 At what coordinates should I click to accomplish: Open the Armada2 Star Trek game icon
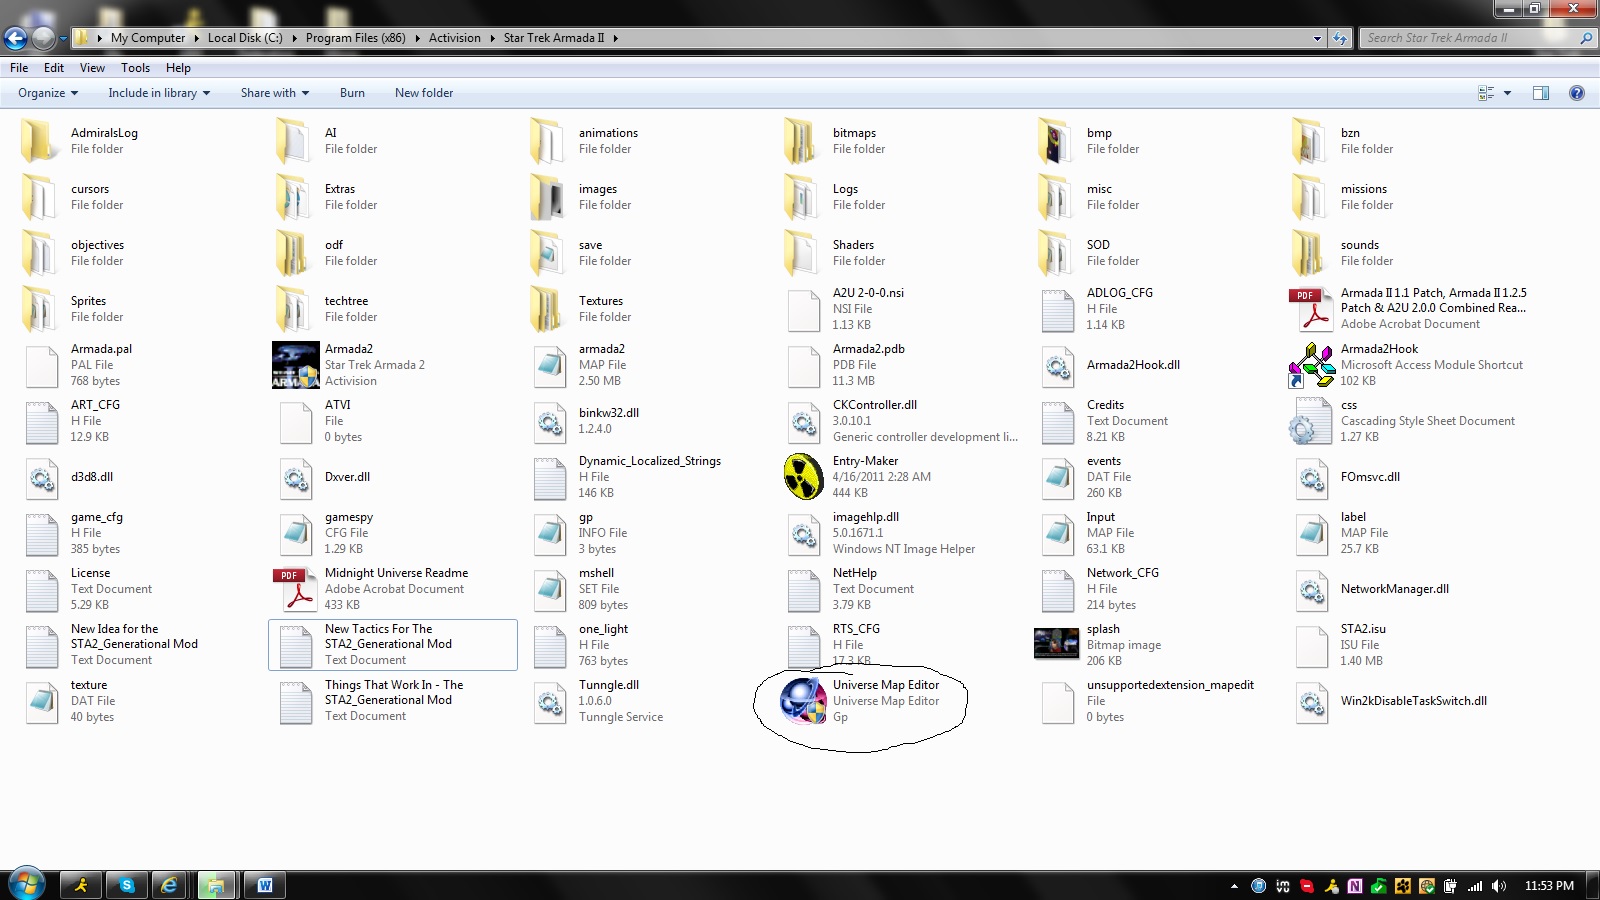click(x=295, y=365)
